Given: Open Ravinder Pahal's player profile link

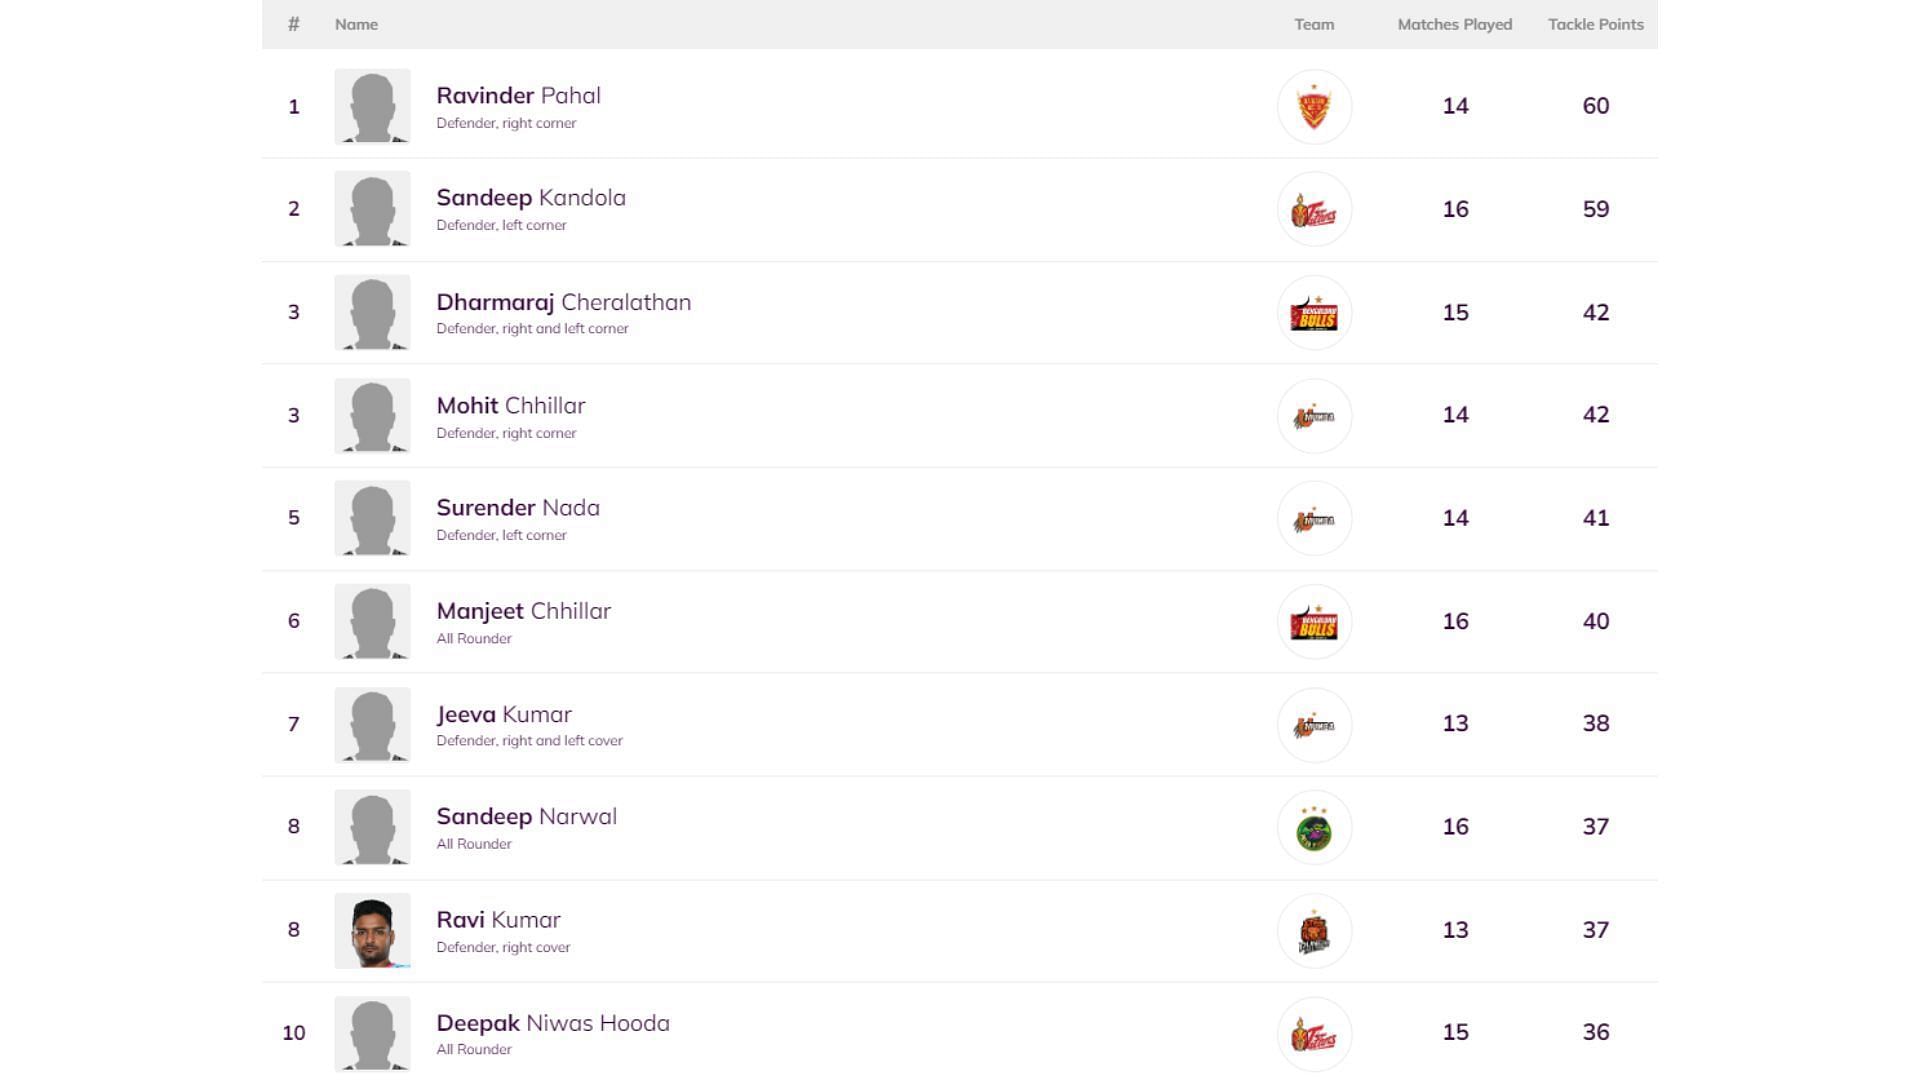Looking at the screenshot, I should click(x=518, y=96).
